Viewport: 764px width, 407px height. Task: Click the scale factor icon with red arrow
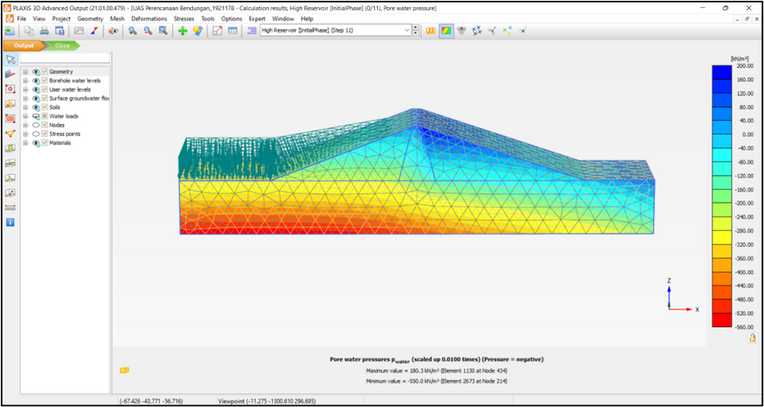click(218, 31)
